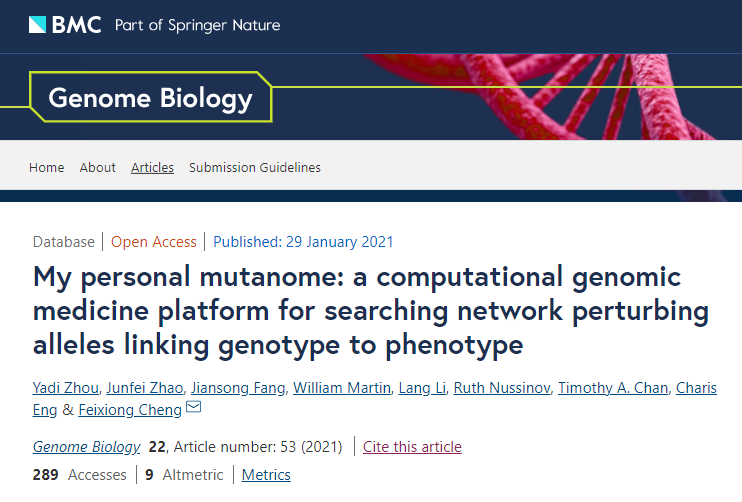
Task: Click the Open Access label
Action: coord(154,241)
